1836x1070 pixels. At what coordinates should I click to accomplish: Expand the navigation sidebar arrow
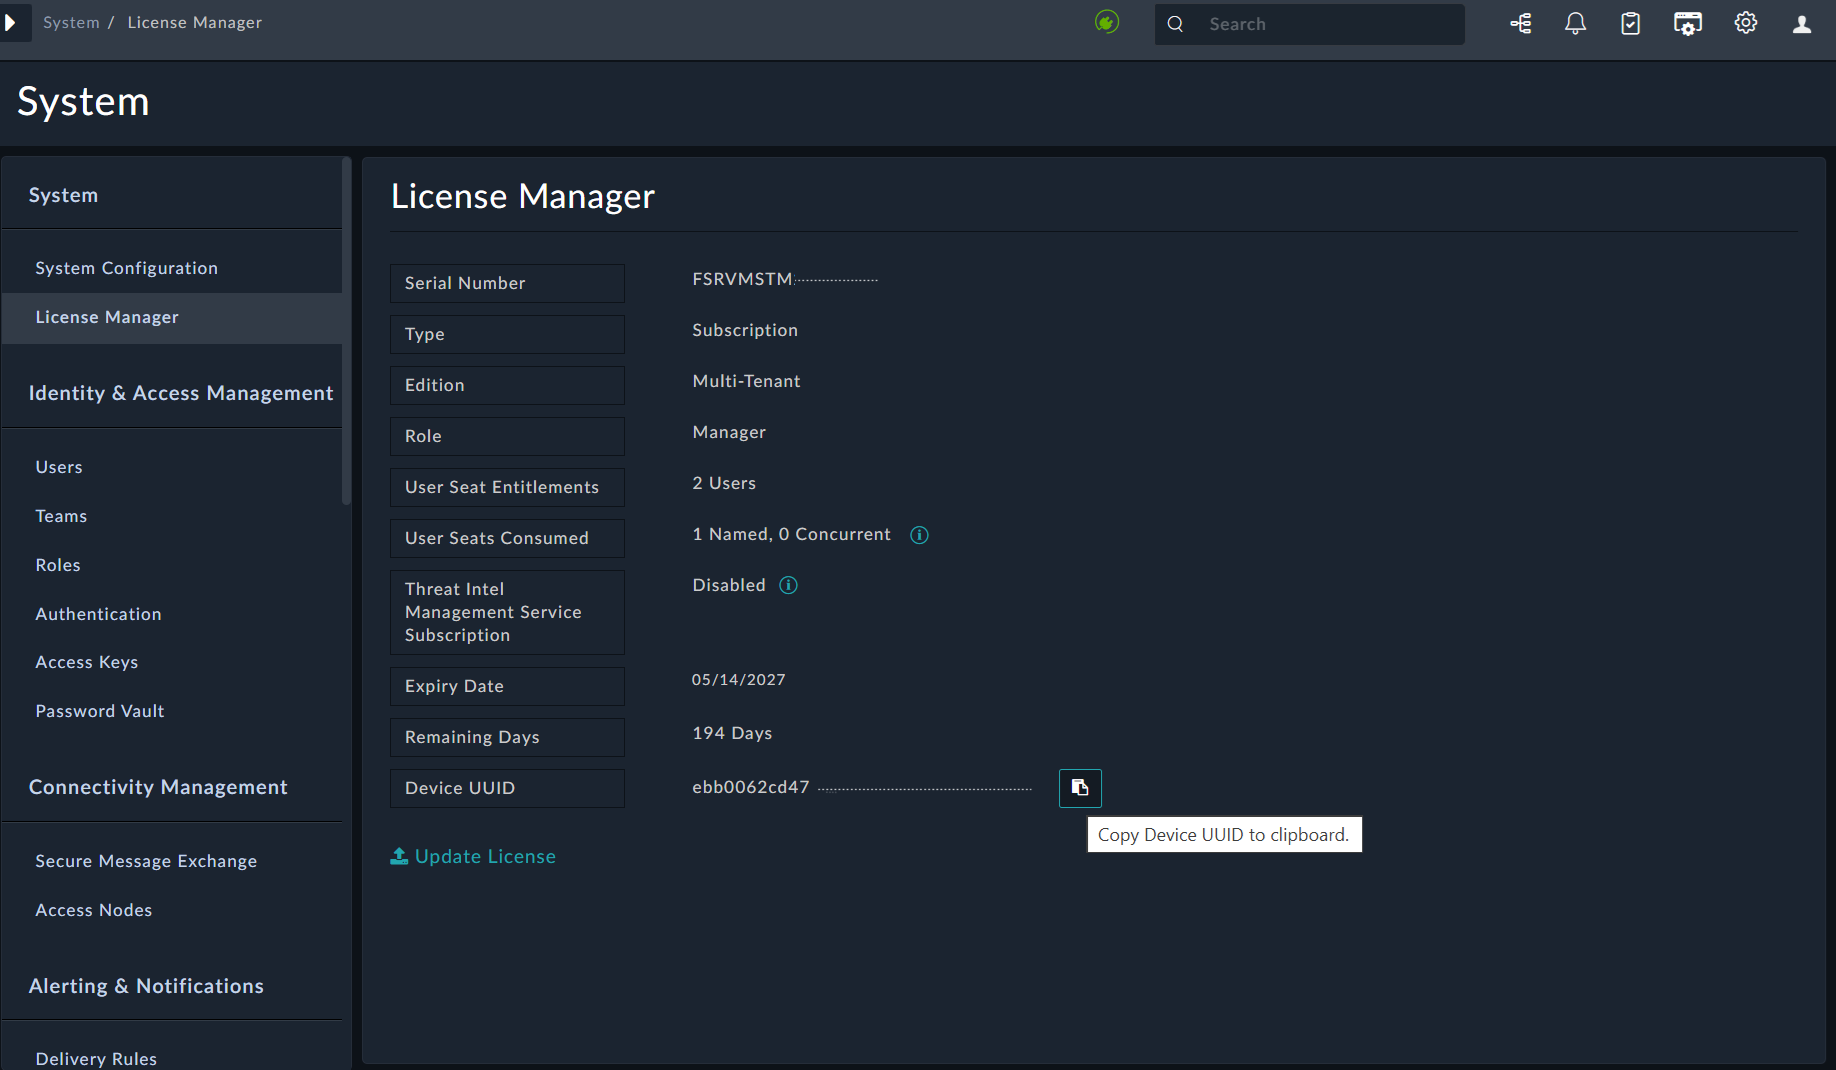(x=11, y=22)
